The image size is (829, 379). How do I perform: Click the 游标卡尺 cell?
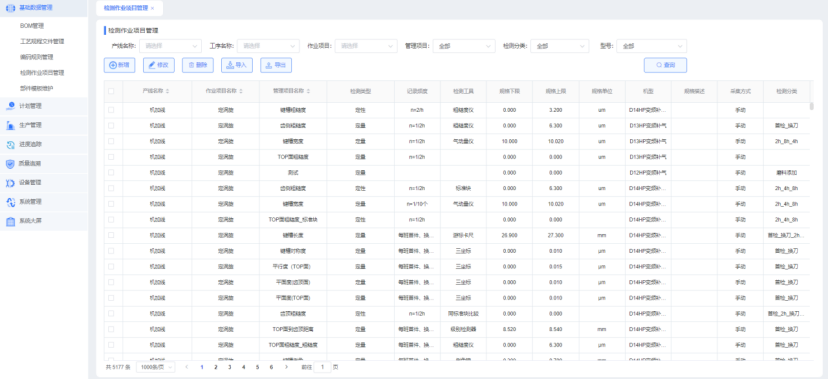pyautogui.click(x=463, y=235)
